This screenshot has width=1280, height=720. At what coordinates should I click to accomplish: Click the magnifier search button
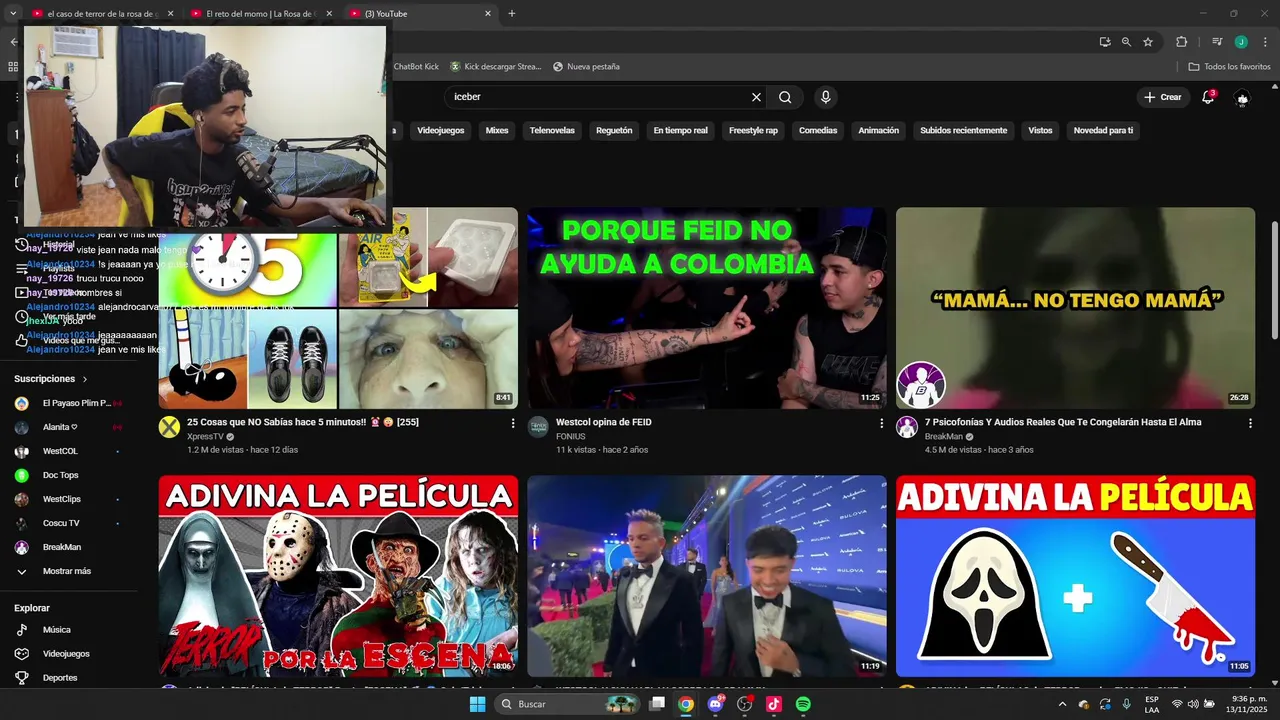point(785,97)
